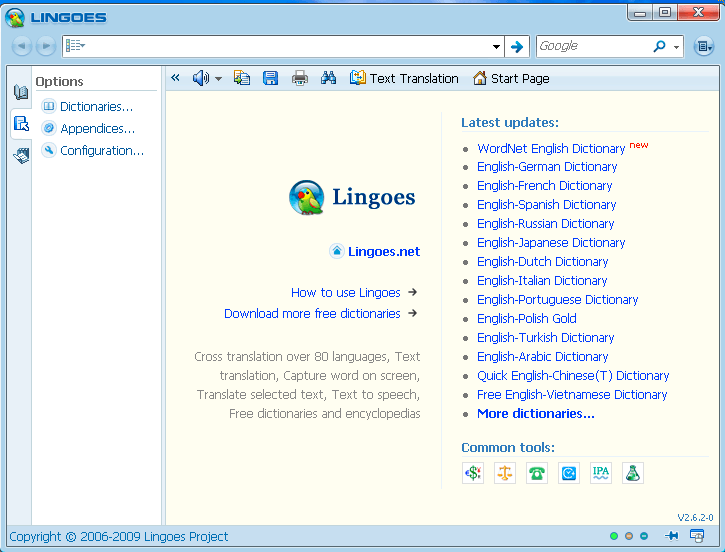Collapse the side panel with chevron
Image resolution: width=725 pixels, height=552 pixels.
175,78
